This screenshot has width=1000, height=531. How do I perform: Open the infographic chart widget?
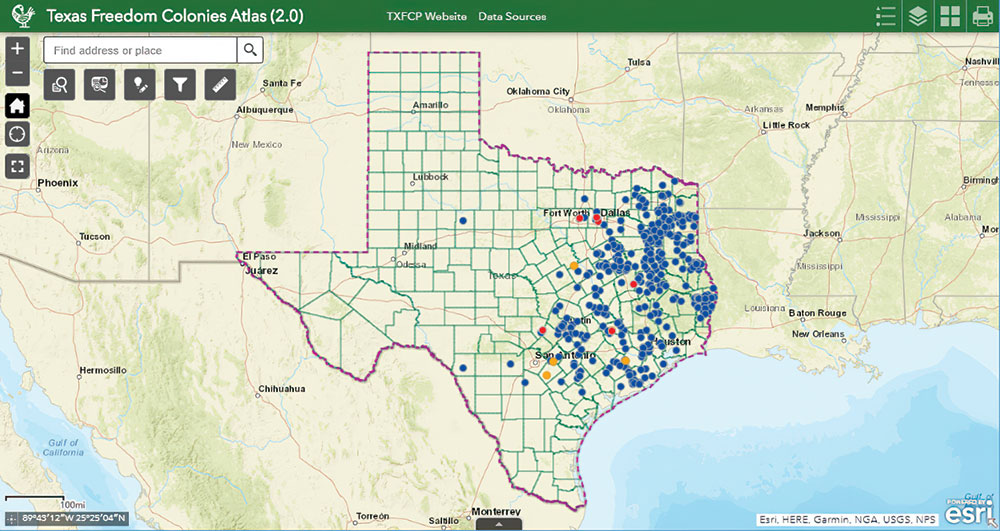[100, 85]
